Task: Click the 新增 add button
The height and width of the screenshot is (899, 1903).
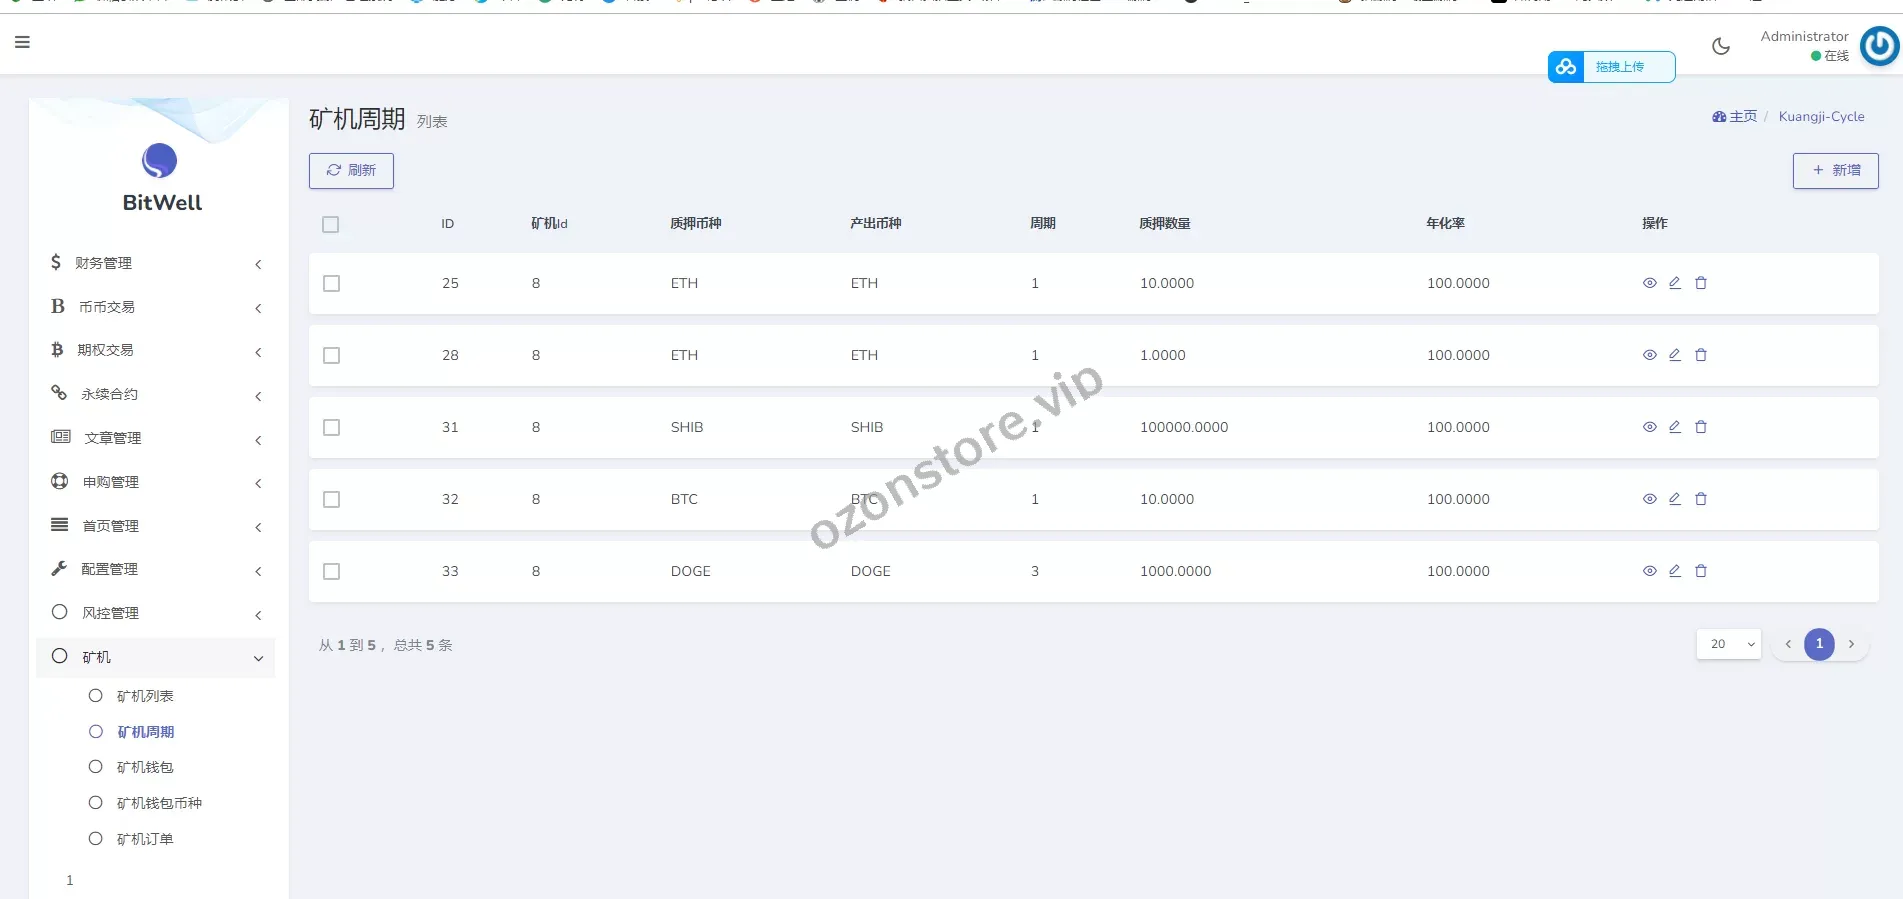Action: pyautogui.click(x=1835, y=171)
